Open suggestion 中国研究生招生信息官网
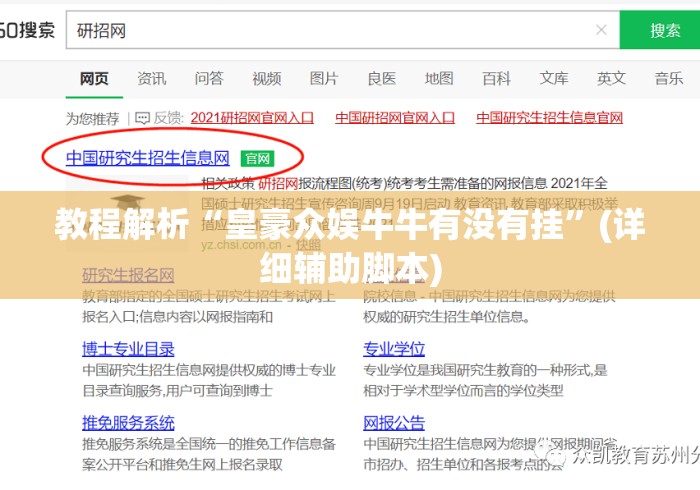 click(549, 118)
